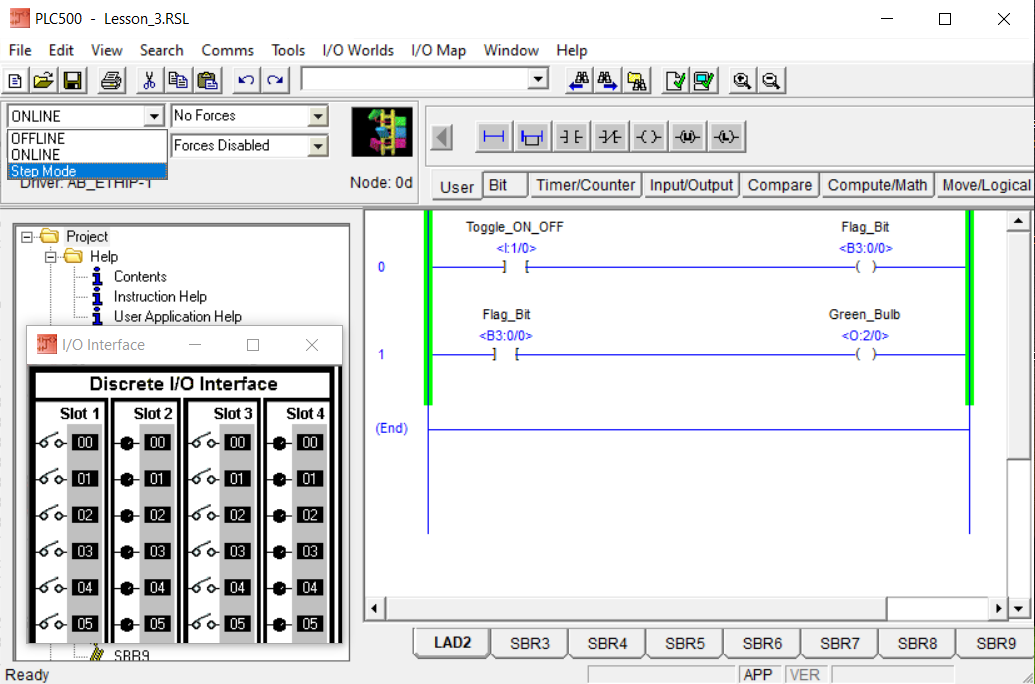This screenshot has height=684, width=1035.
Task: Click the Cut scissors icon
Action: (x=149, y=81)
